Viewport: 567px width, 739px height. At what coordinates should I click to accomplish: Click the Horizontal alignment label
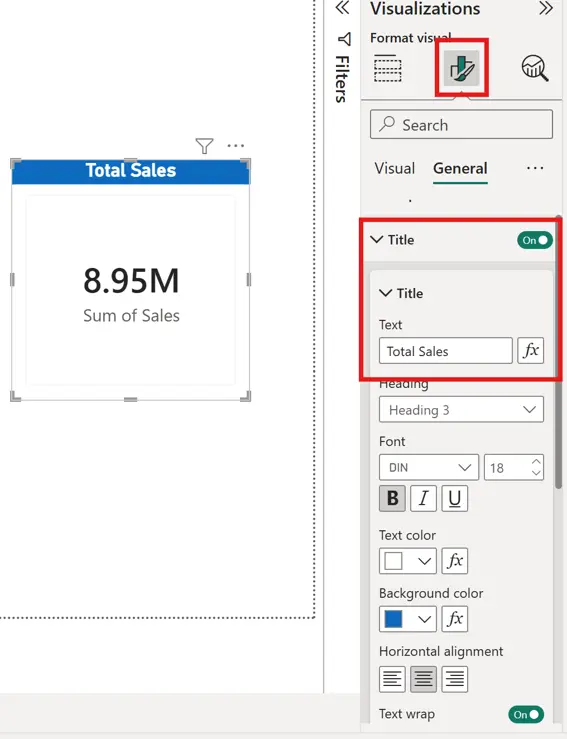tap(441, 651)
